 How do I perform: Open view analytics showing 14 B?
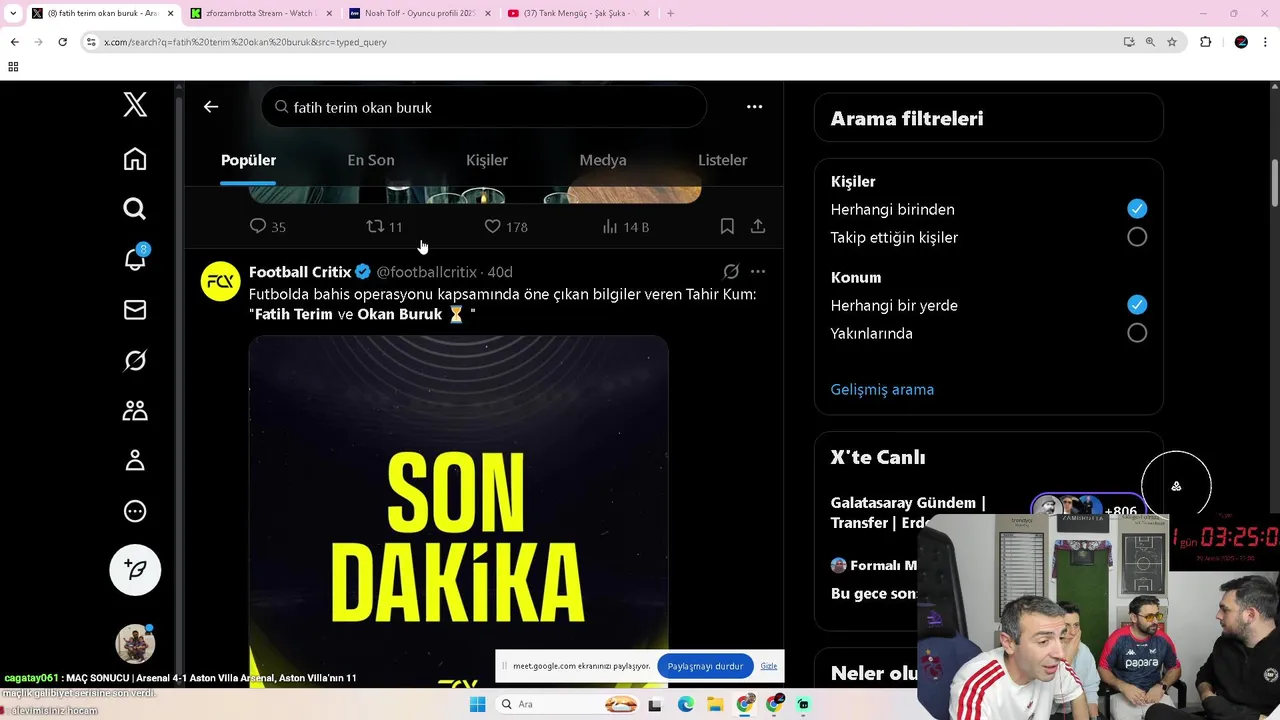626,227
